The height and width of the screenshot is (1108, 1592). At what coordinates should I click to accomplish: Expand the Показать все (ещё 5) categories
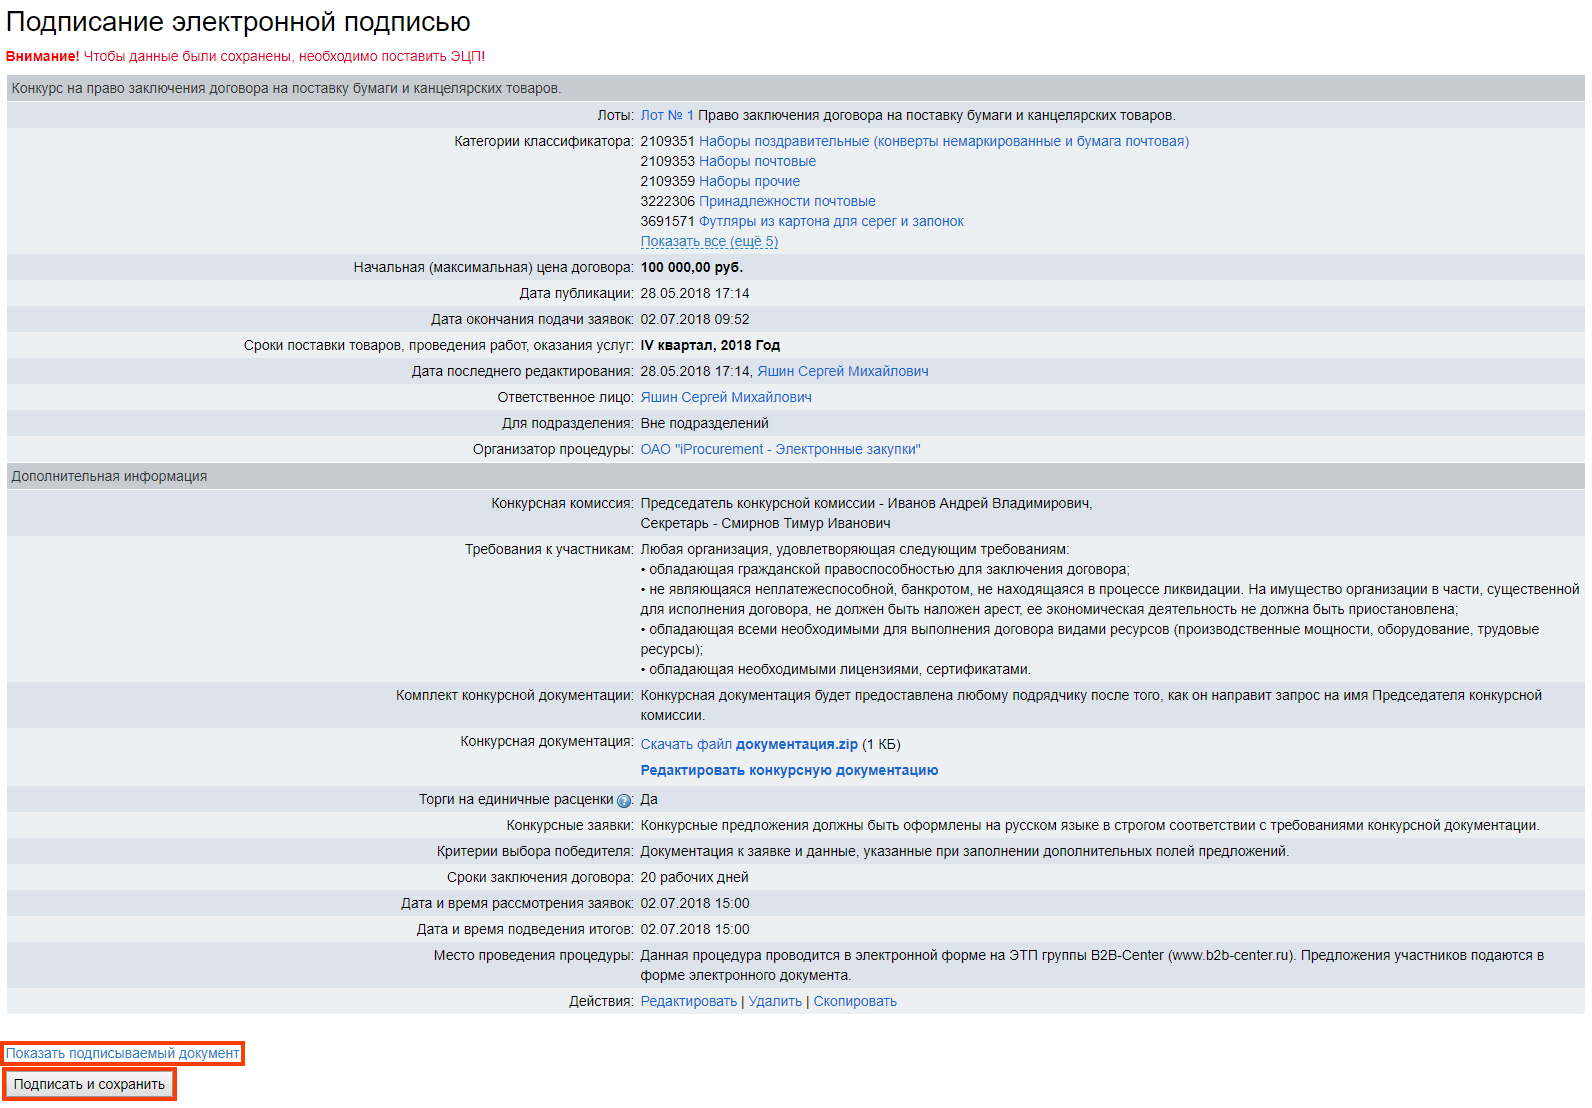[709, 241]
